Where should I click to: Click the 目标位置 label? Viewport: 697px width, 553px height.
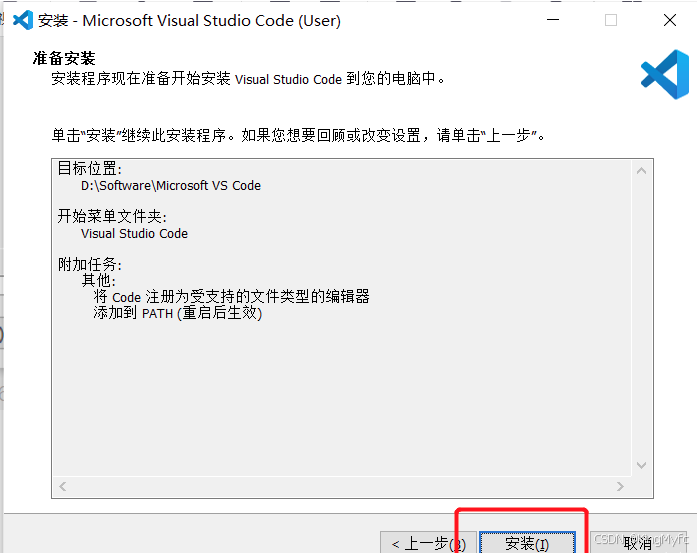pos(89,168)
